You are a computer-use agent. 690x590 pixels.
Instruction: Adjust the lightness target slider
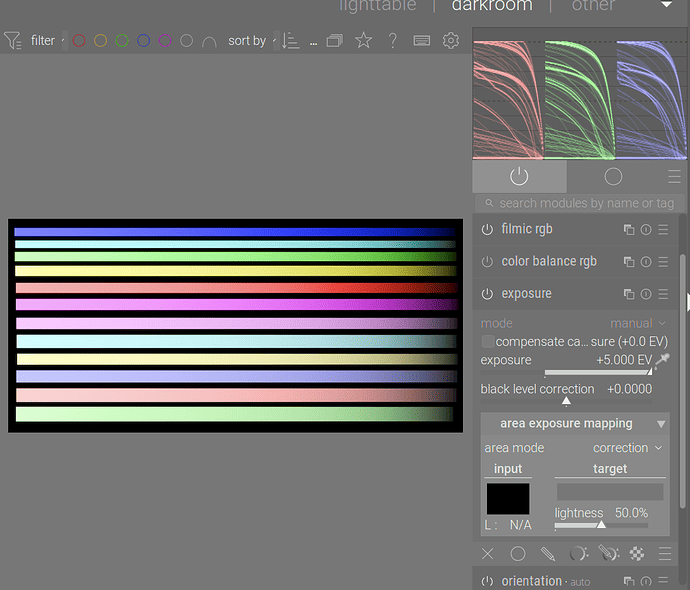[x=601, y=524]
